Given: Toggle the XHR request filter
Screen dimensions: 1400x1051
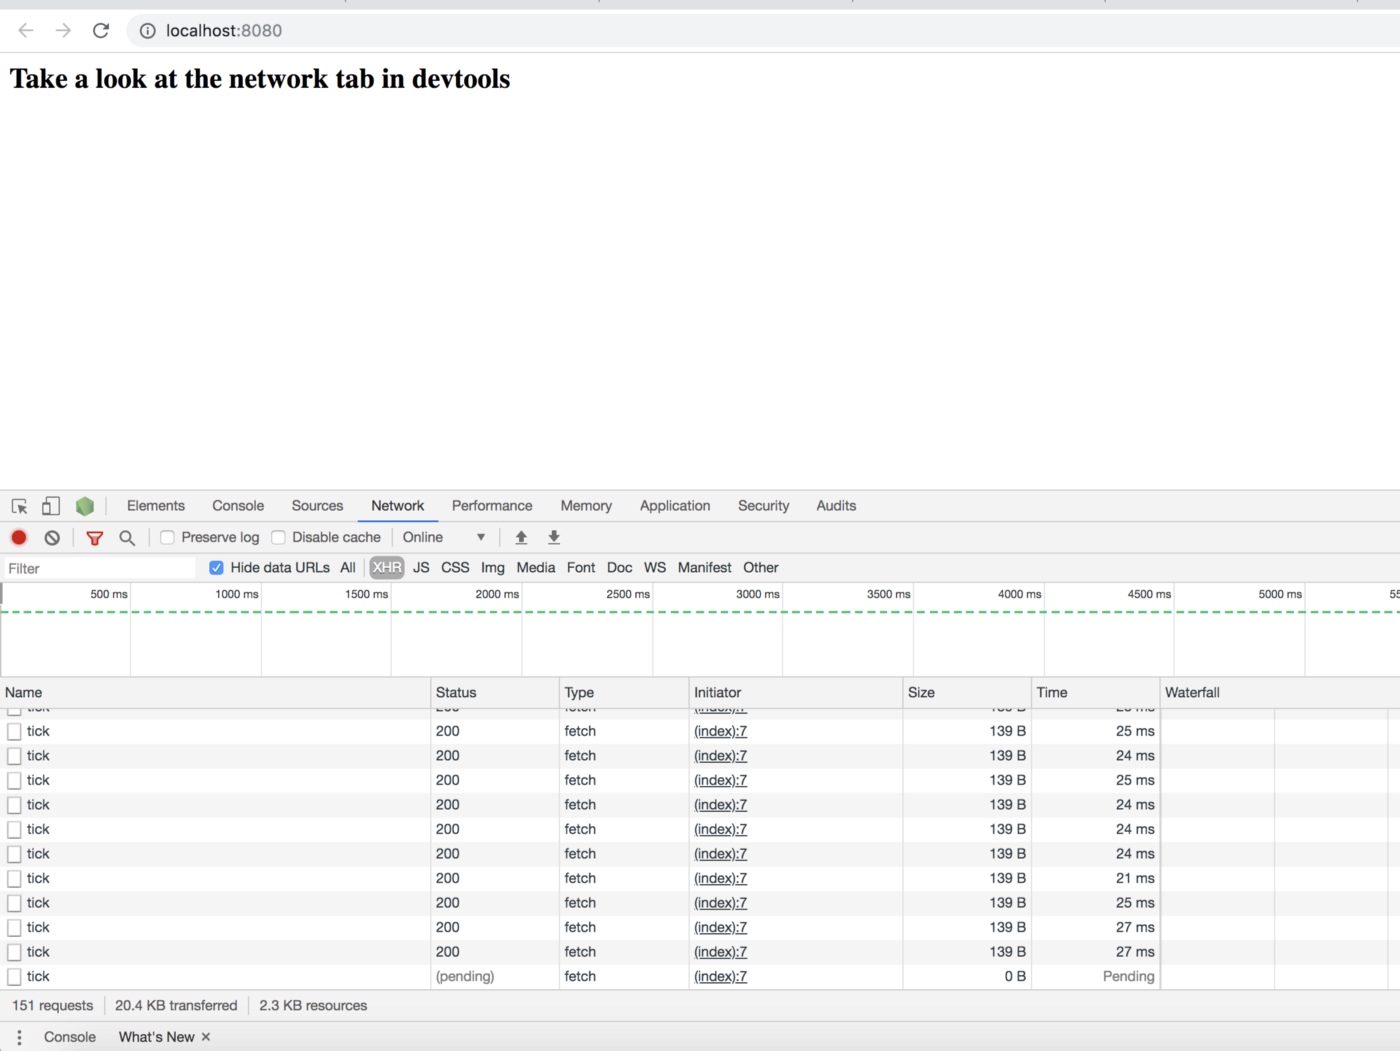Looking at the screenshot, I should point(387,567).
